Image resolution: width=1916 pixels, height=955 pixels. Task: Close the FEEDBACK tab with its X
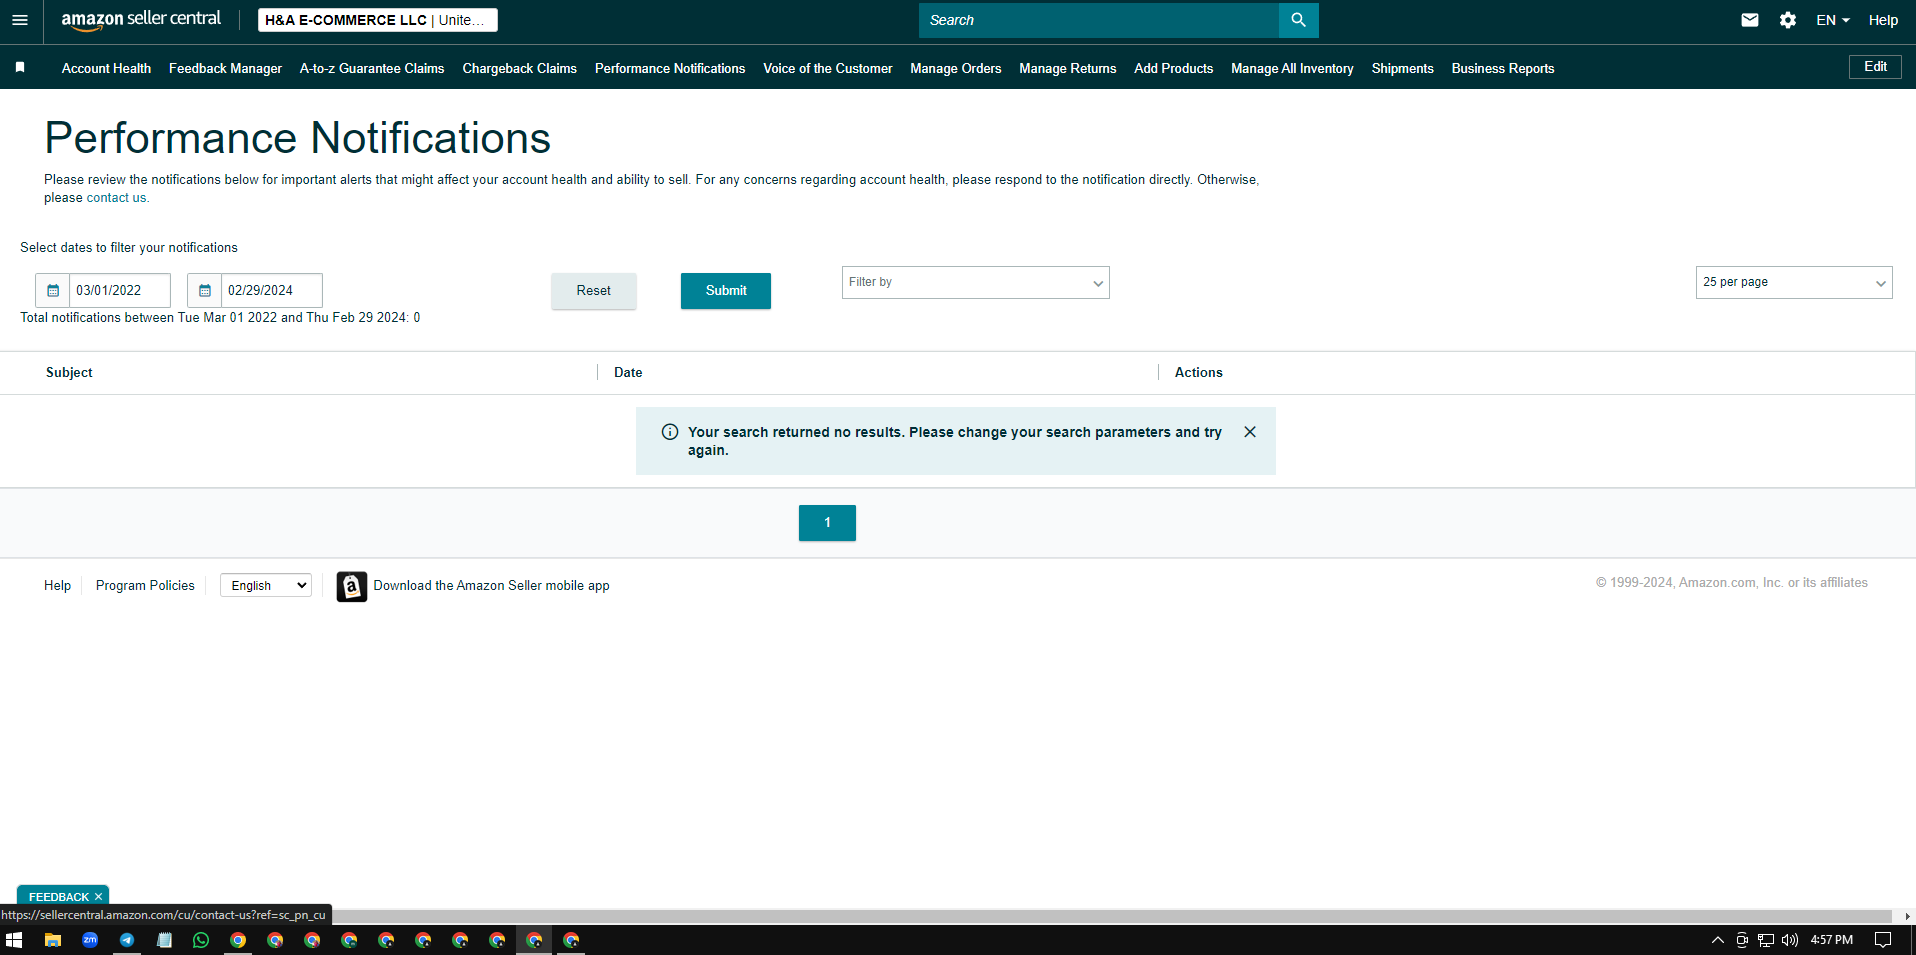pos(98,897)
